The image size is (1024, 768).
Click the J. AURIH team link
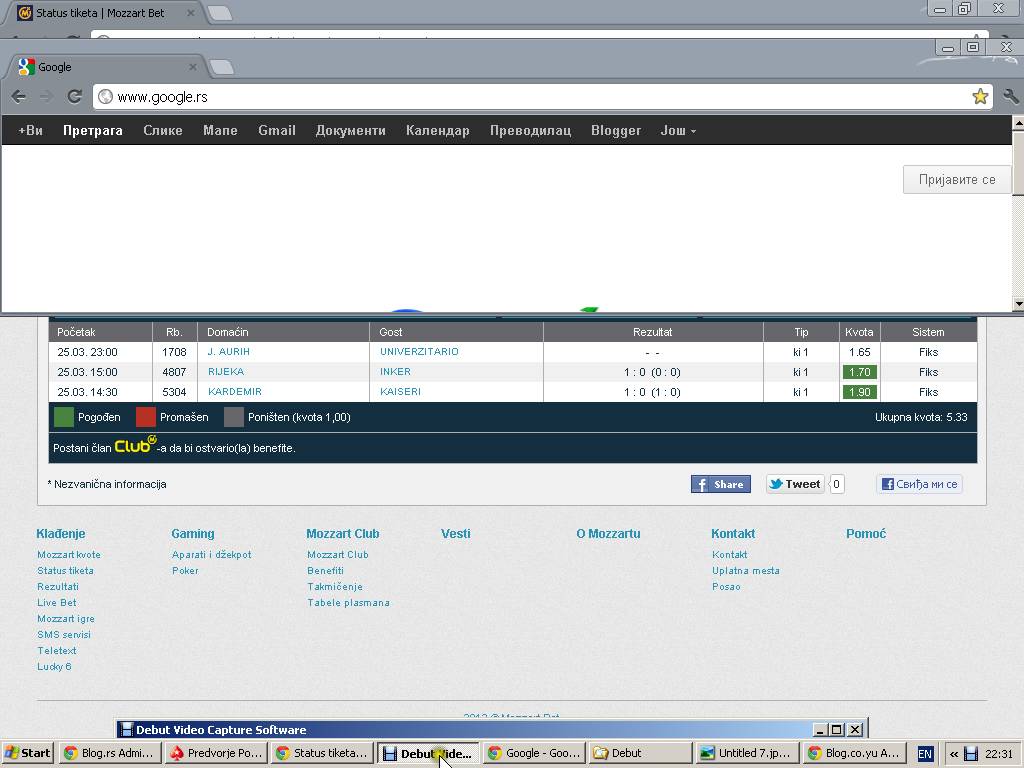click(x=229, y=352)
